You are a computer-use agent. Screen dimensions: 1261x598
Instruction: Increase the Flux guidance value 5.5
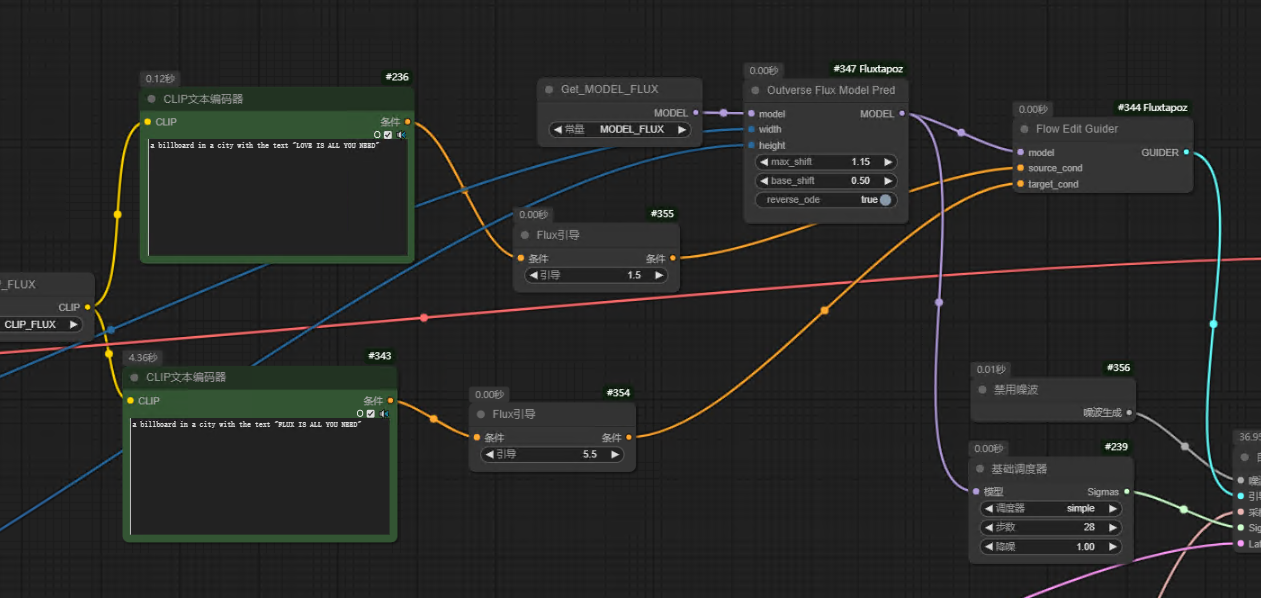click(614, 454)
